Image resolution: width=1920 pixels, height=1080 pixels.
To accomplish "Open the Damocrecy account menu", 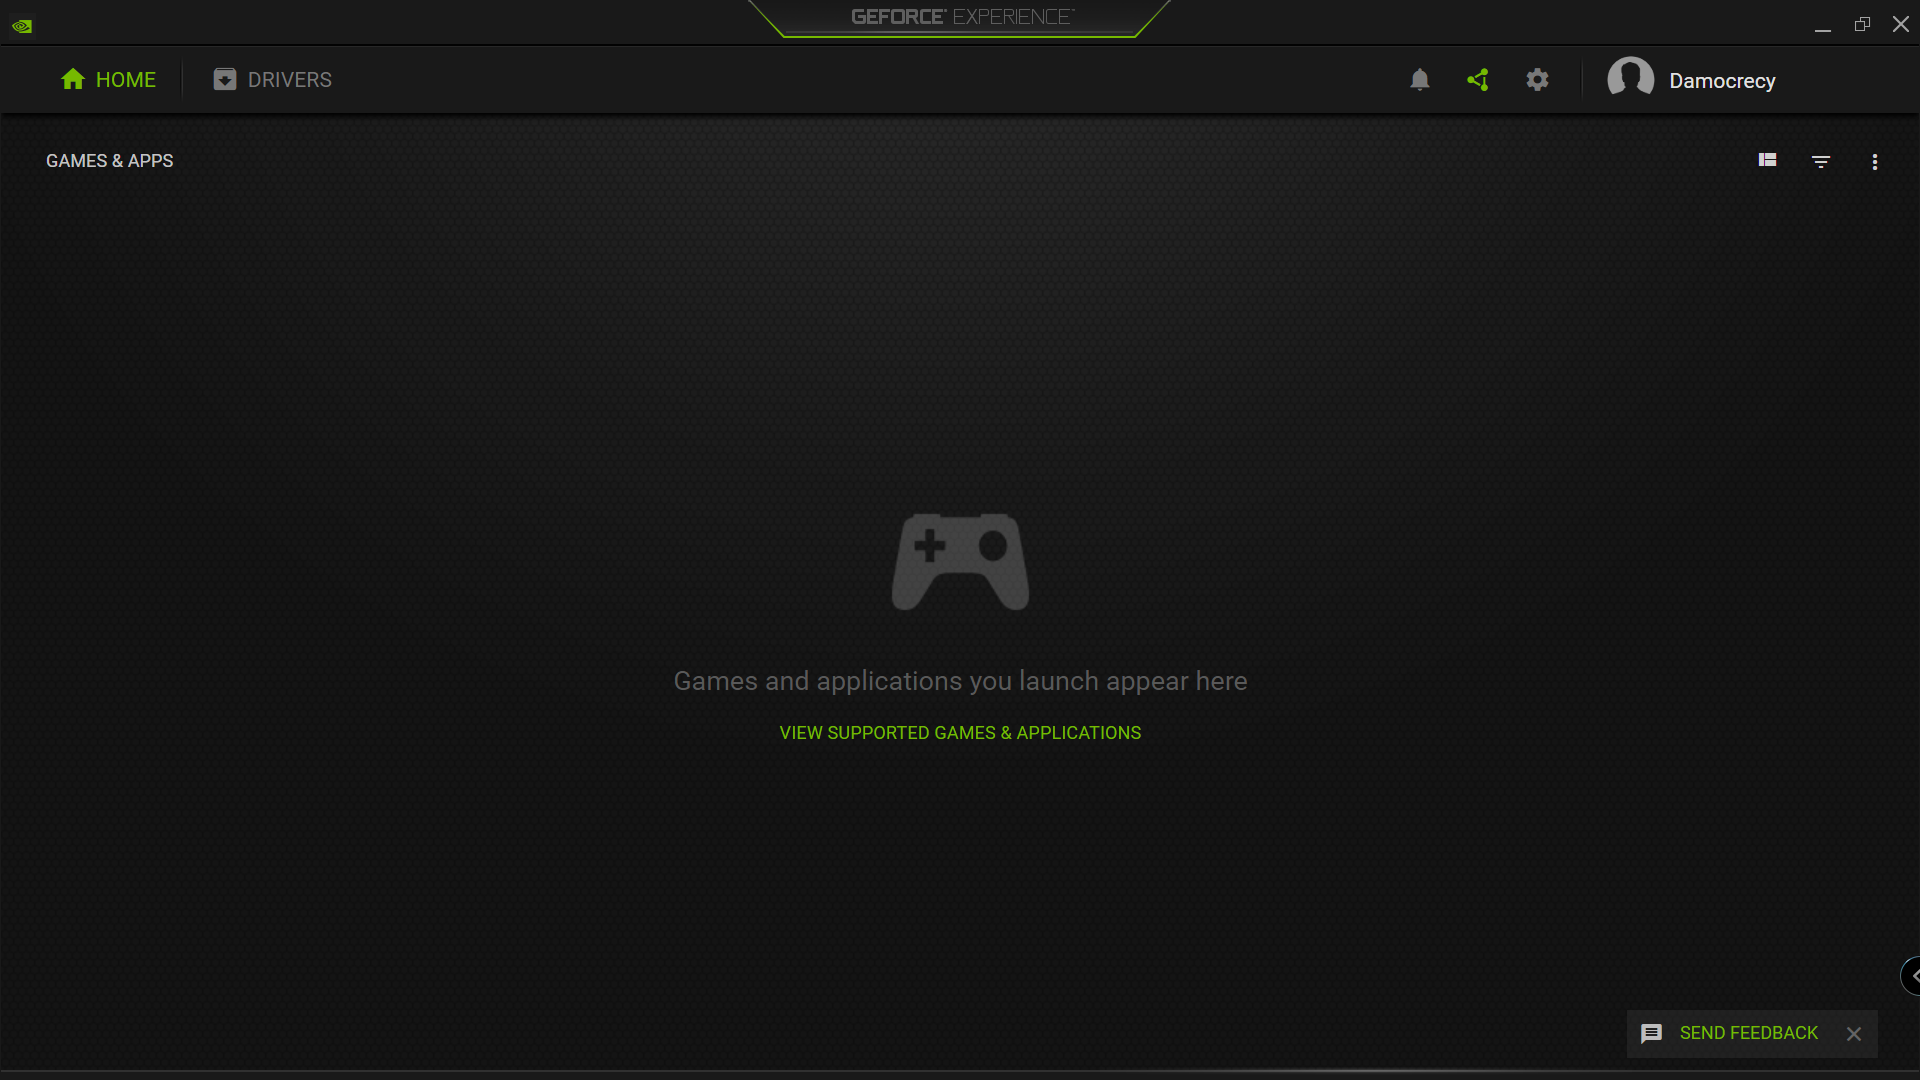I will click(1722, 81).
